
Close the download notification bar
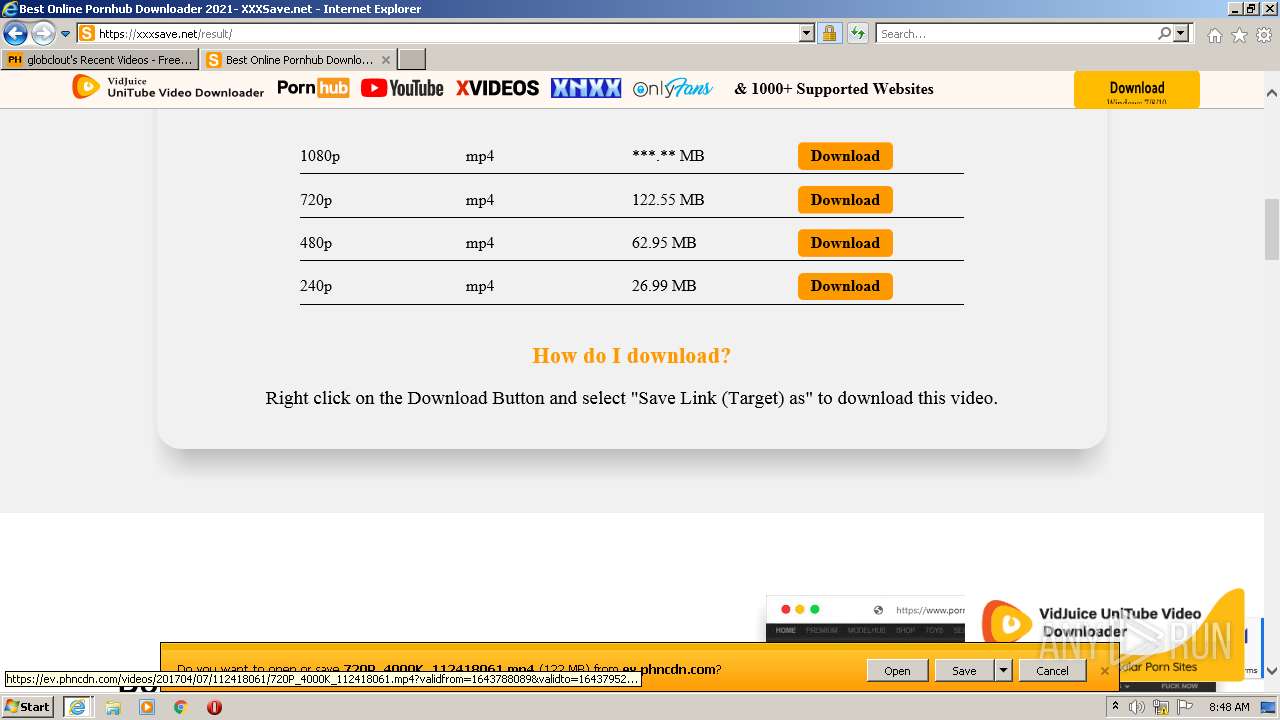[x=1105, y=671]
